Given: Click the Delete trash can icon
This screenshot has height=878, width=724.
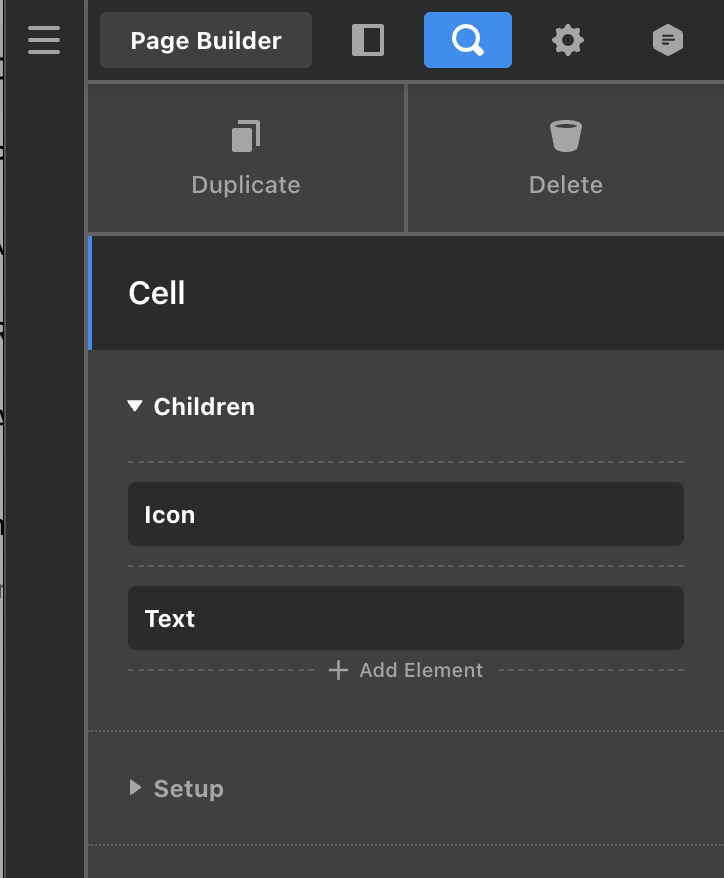Looking at the screenshot, I should click(x=566, y=136).
